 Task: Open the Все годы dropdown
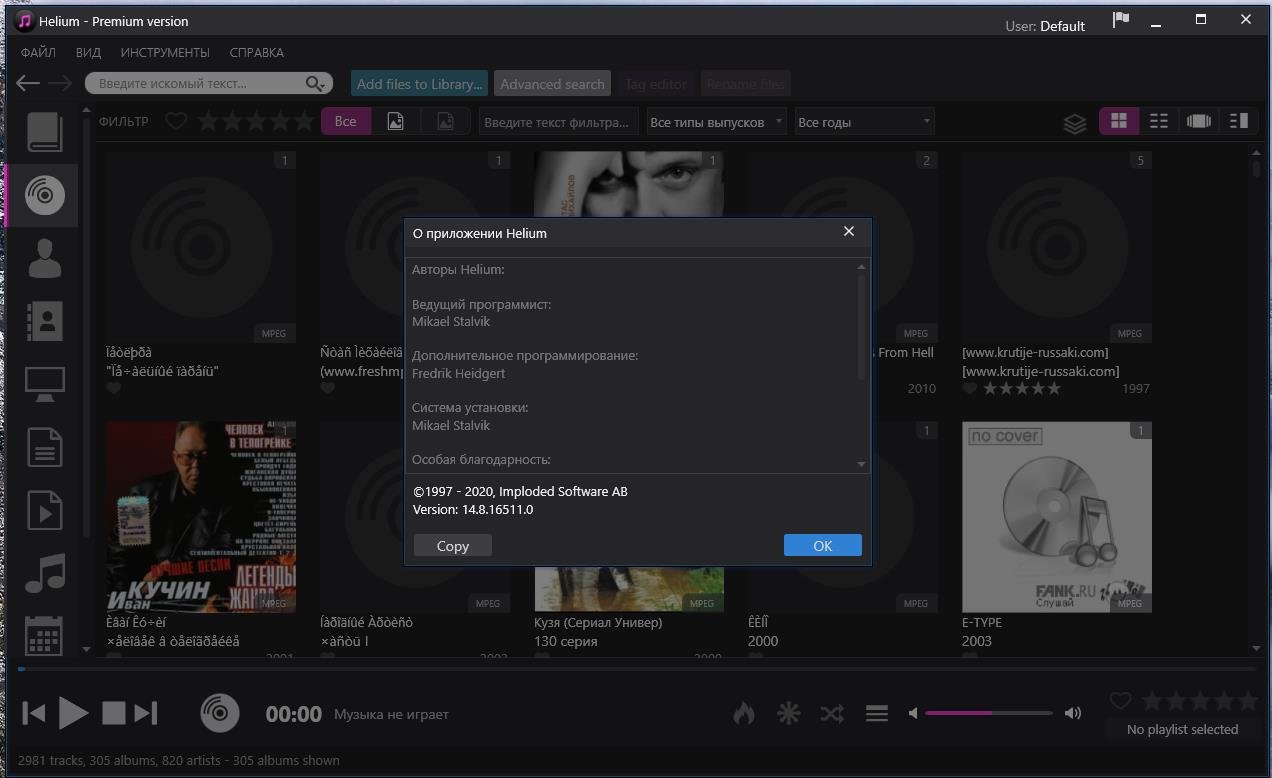864,122
